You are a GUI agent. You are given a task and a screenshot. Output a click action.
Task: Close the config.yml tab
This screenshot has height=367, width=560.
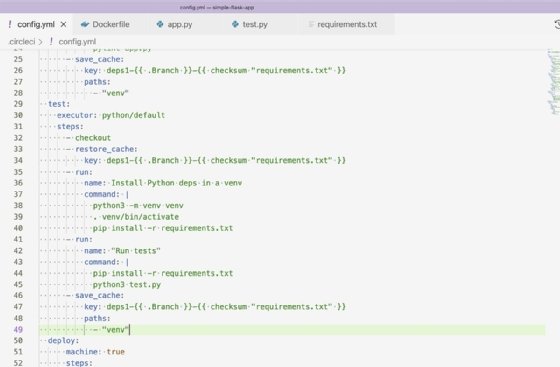pos(64,24)
